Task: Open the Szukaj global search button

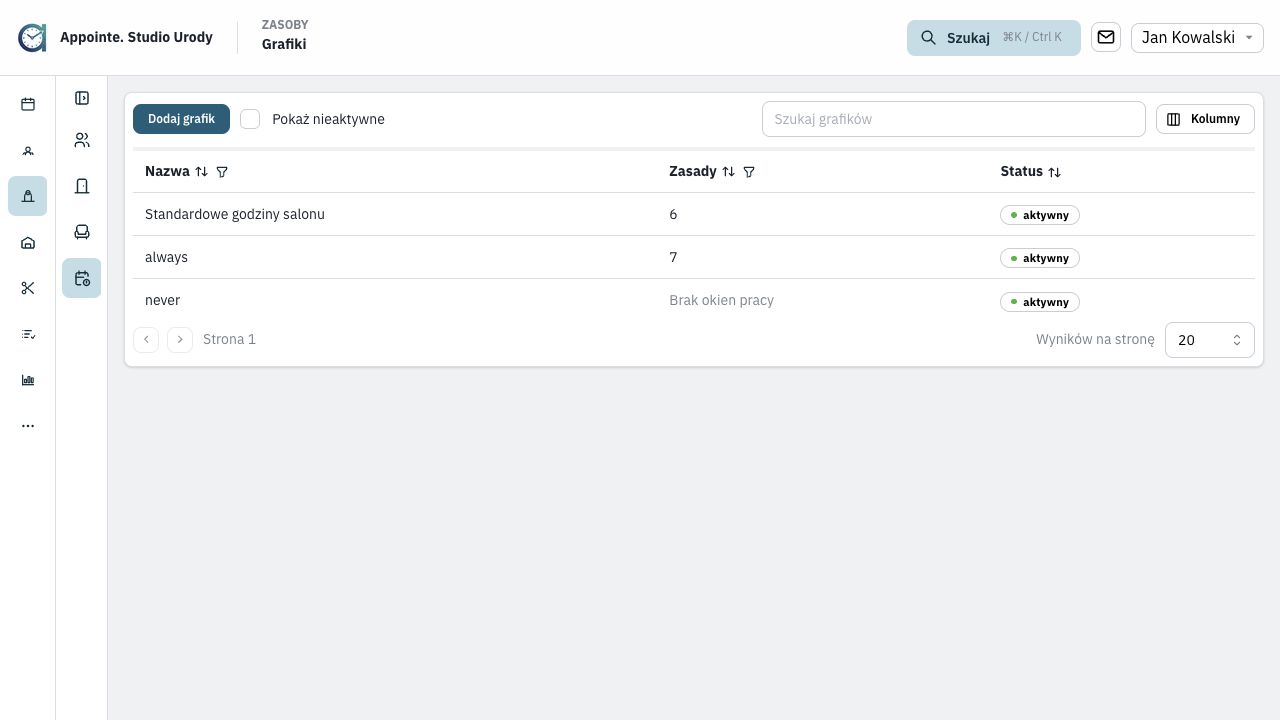Action: pyautogui.click(x=994, y=37)
